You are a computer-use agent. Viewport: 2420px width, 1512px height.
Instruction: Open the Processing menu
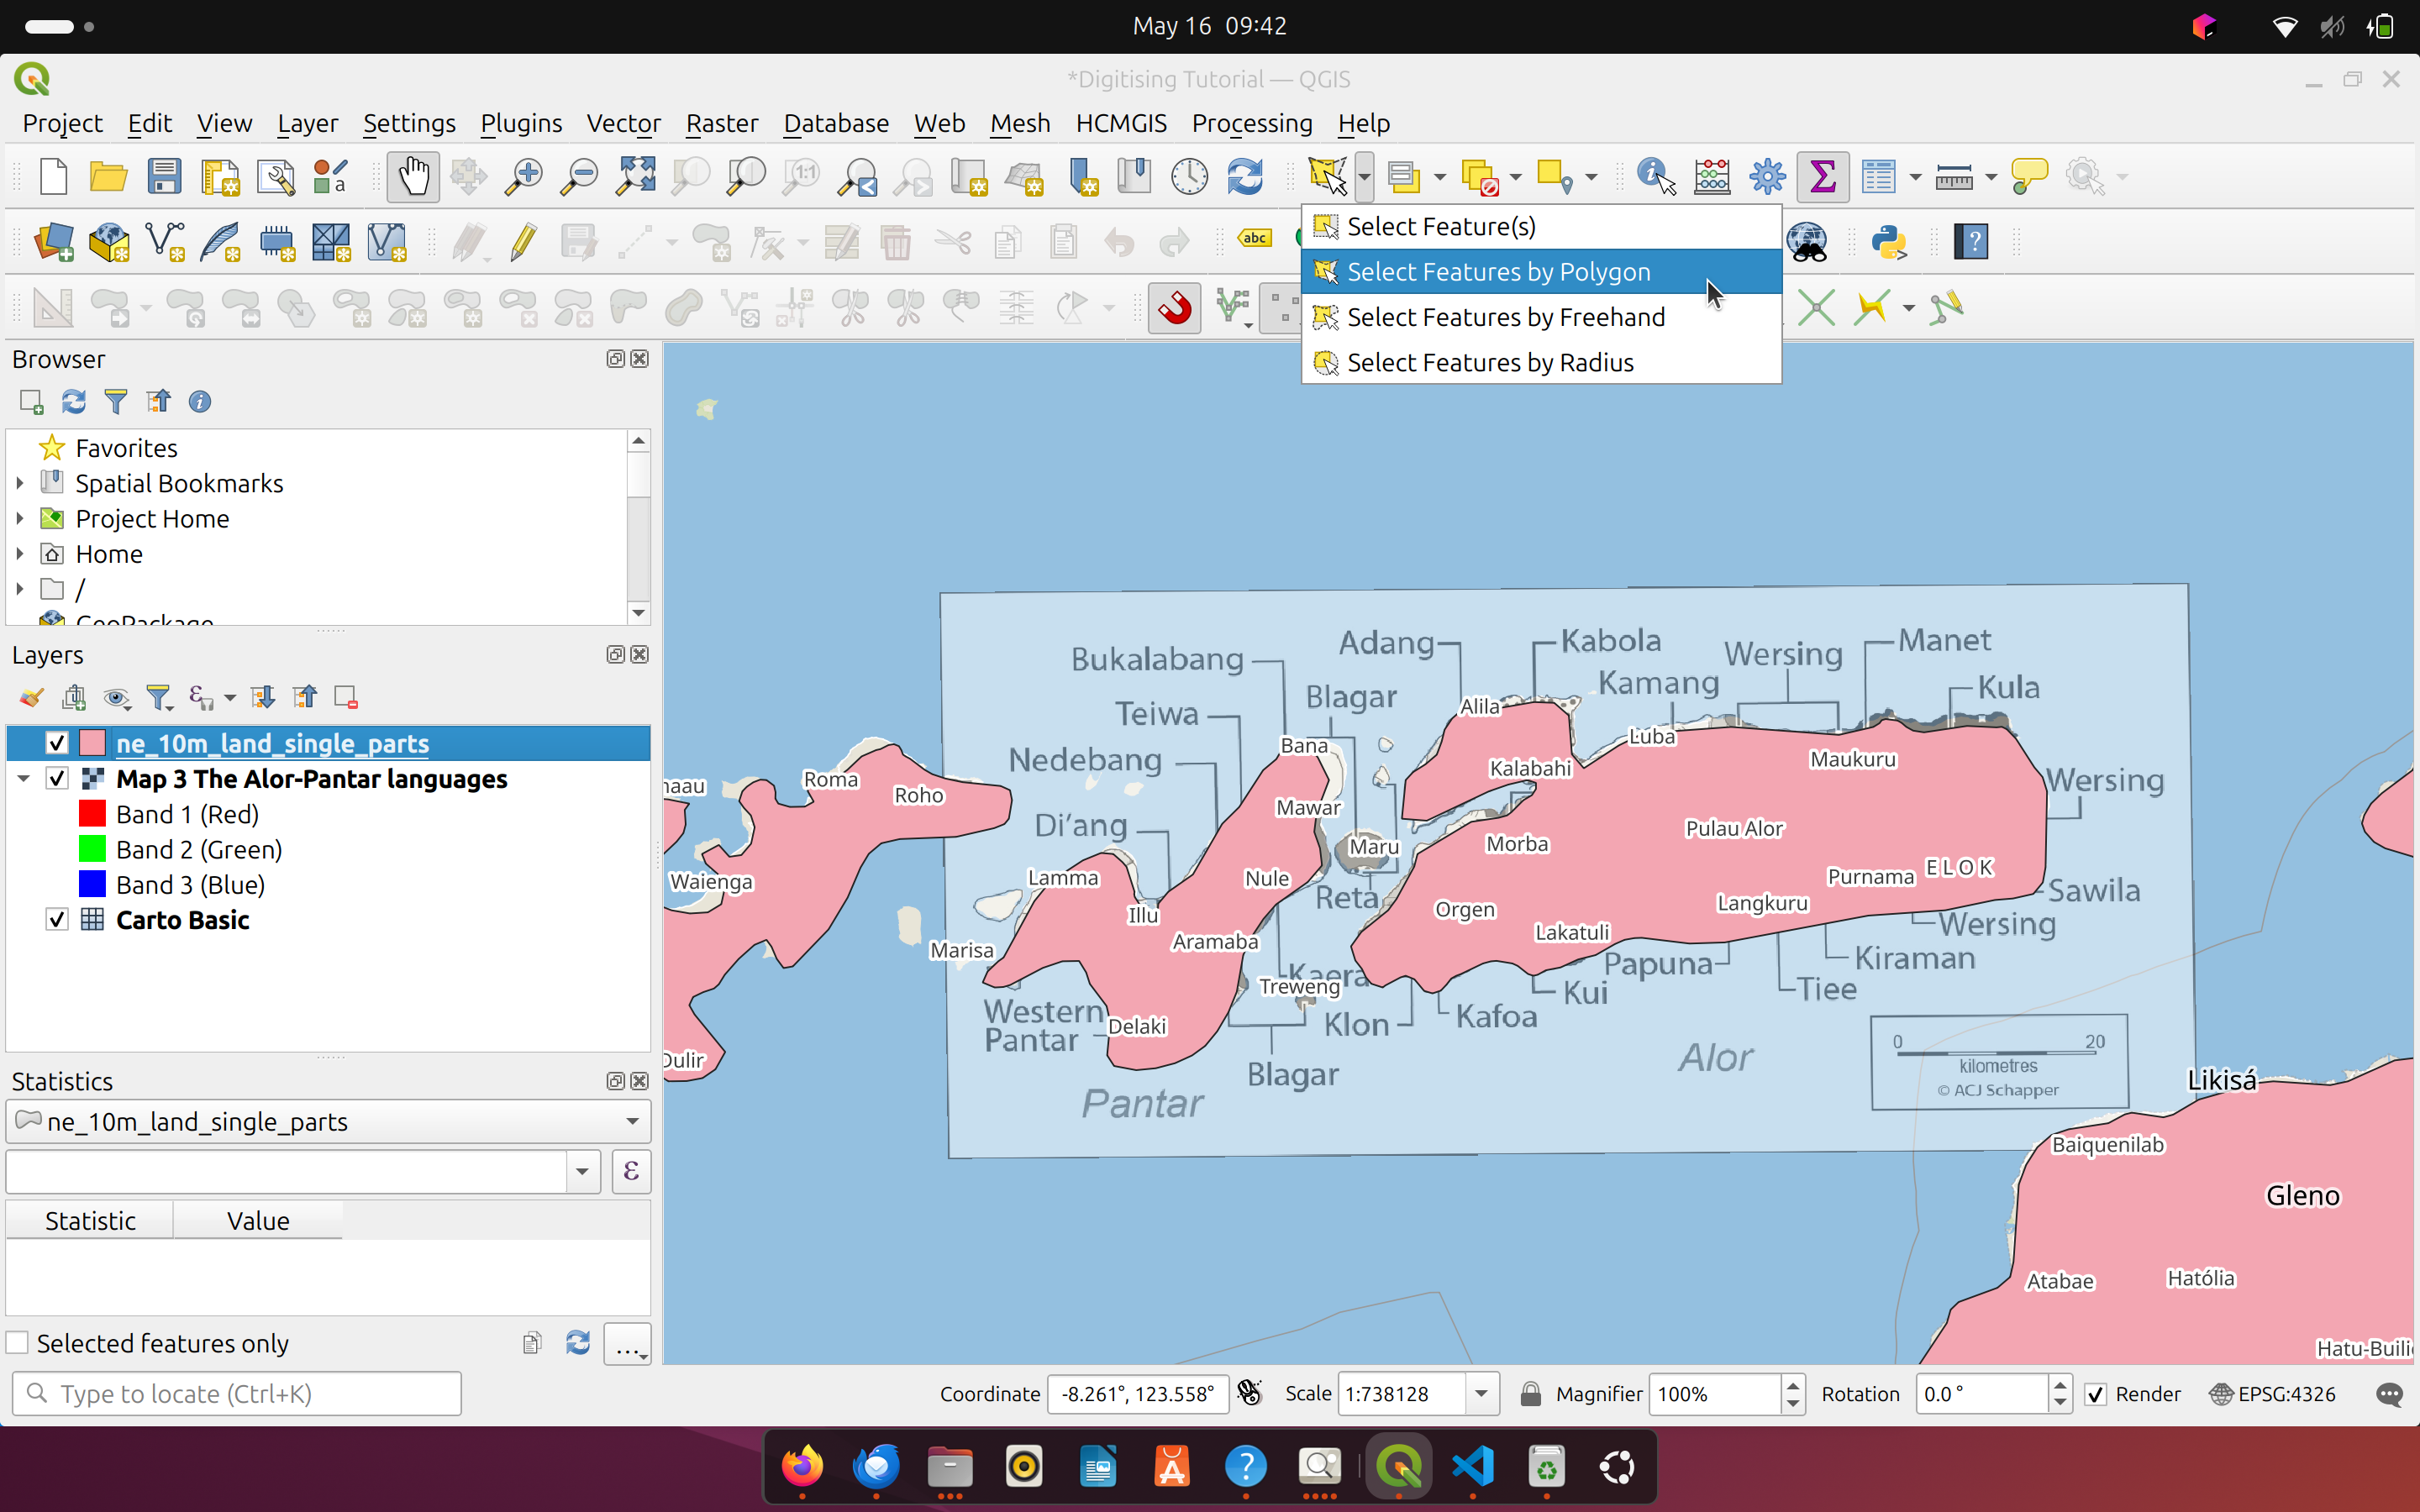1251,123
